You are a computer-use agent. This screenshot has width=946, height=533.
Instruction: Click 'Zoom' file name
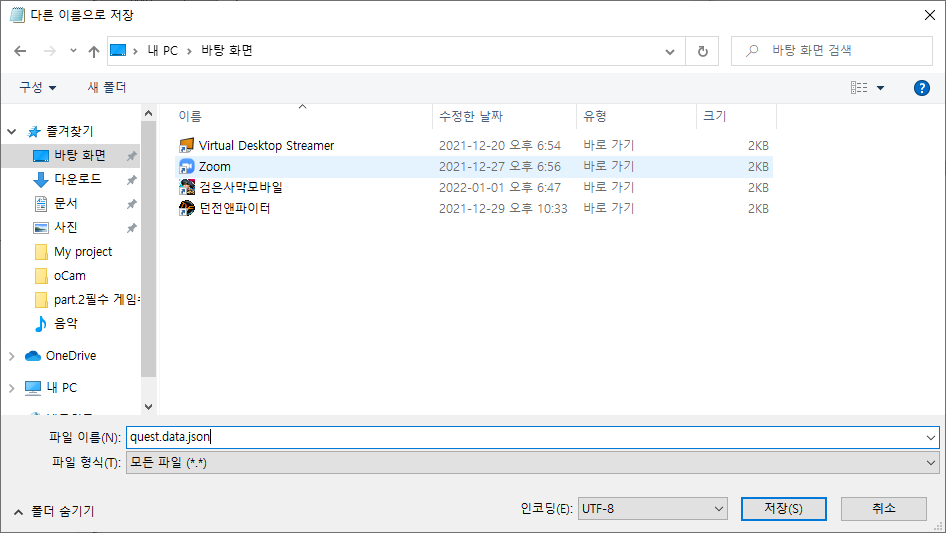(x=215, y=167)
